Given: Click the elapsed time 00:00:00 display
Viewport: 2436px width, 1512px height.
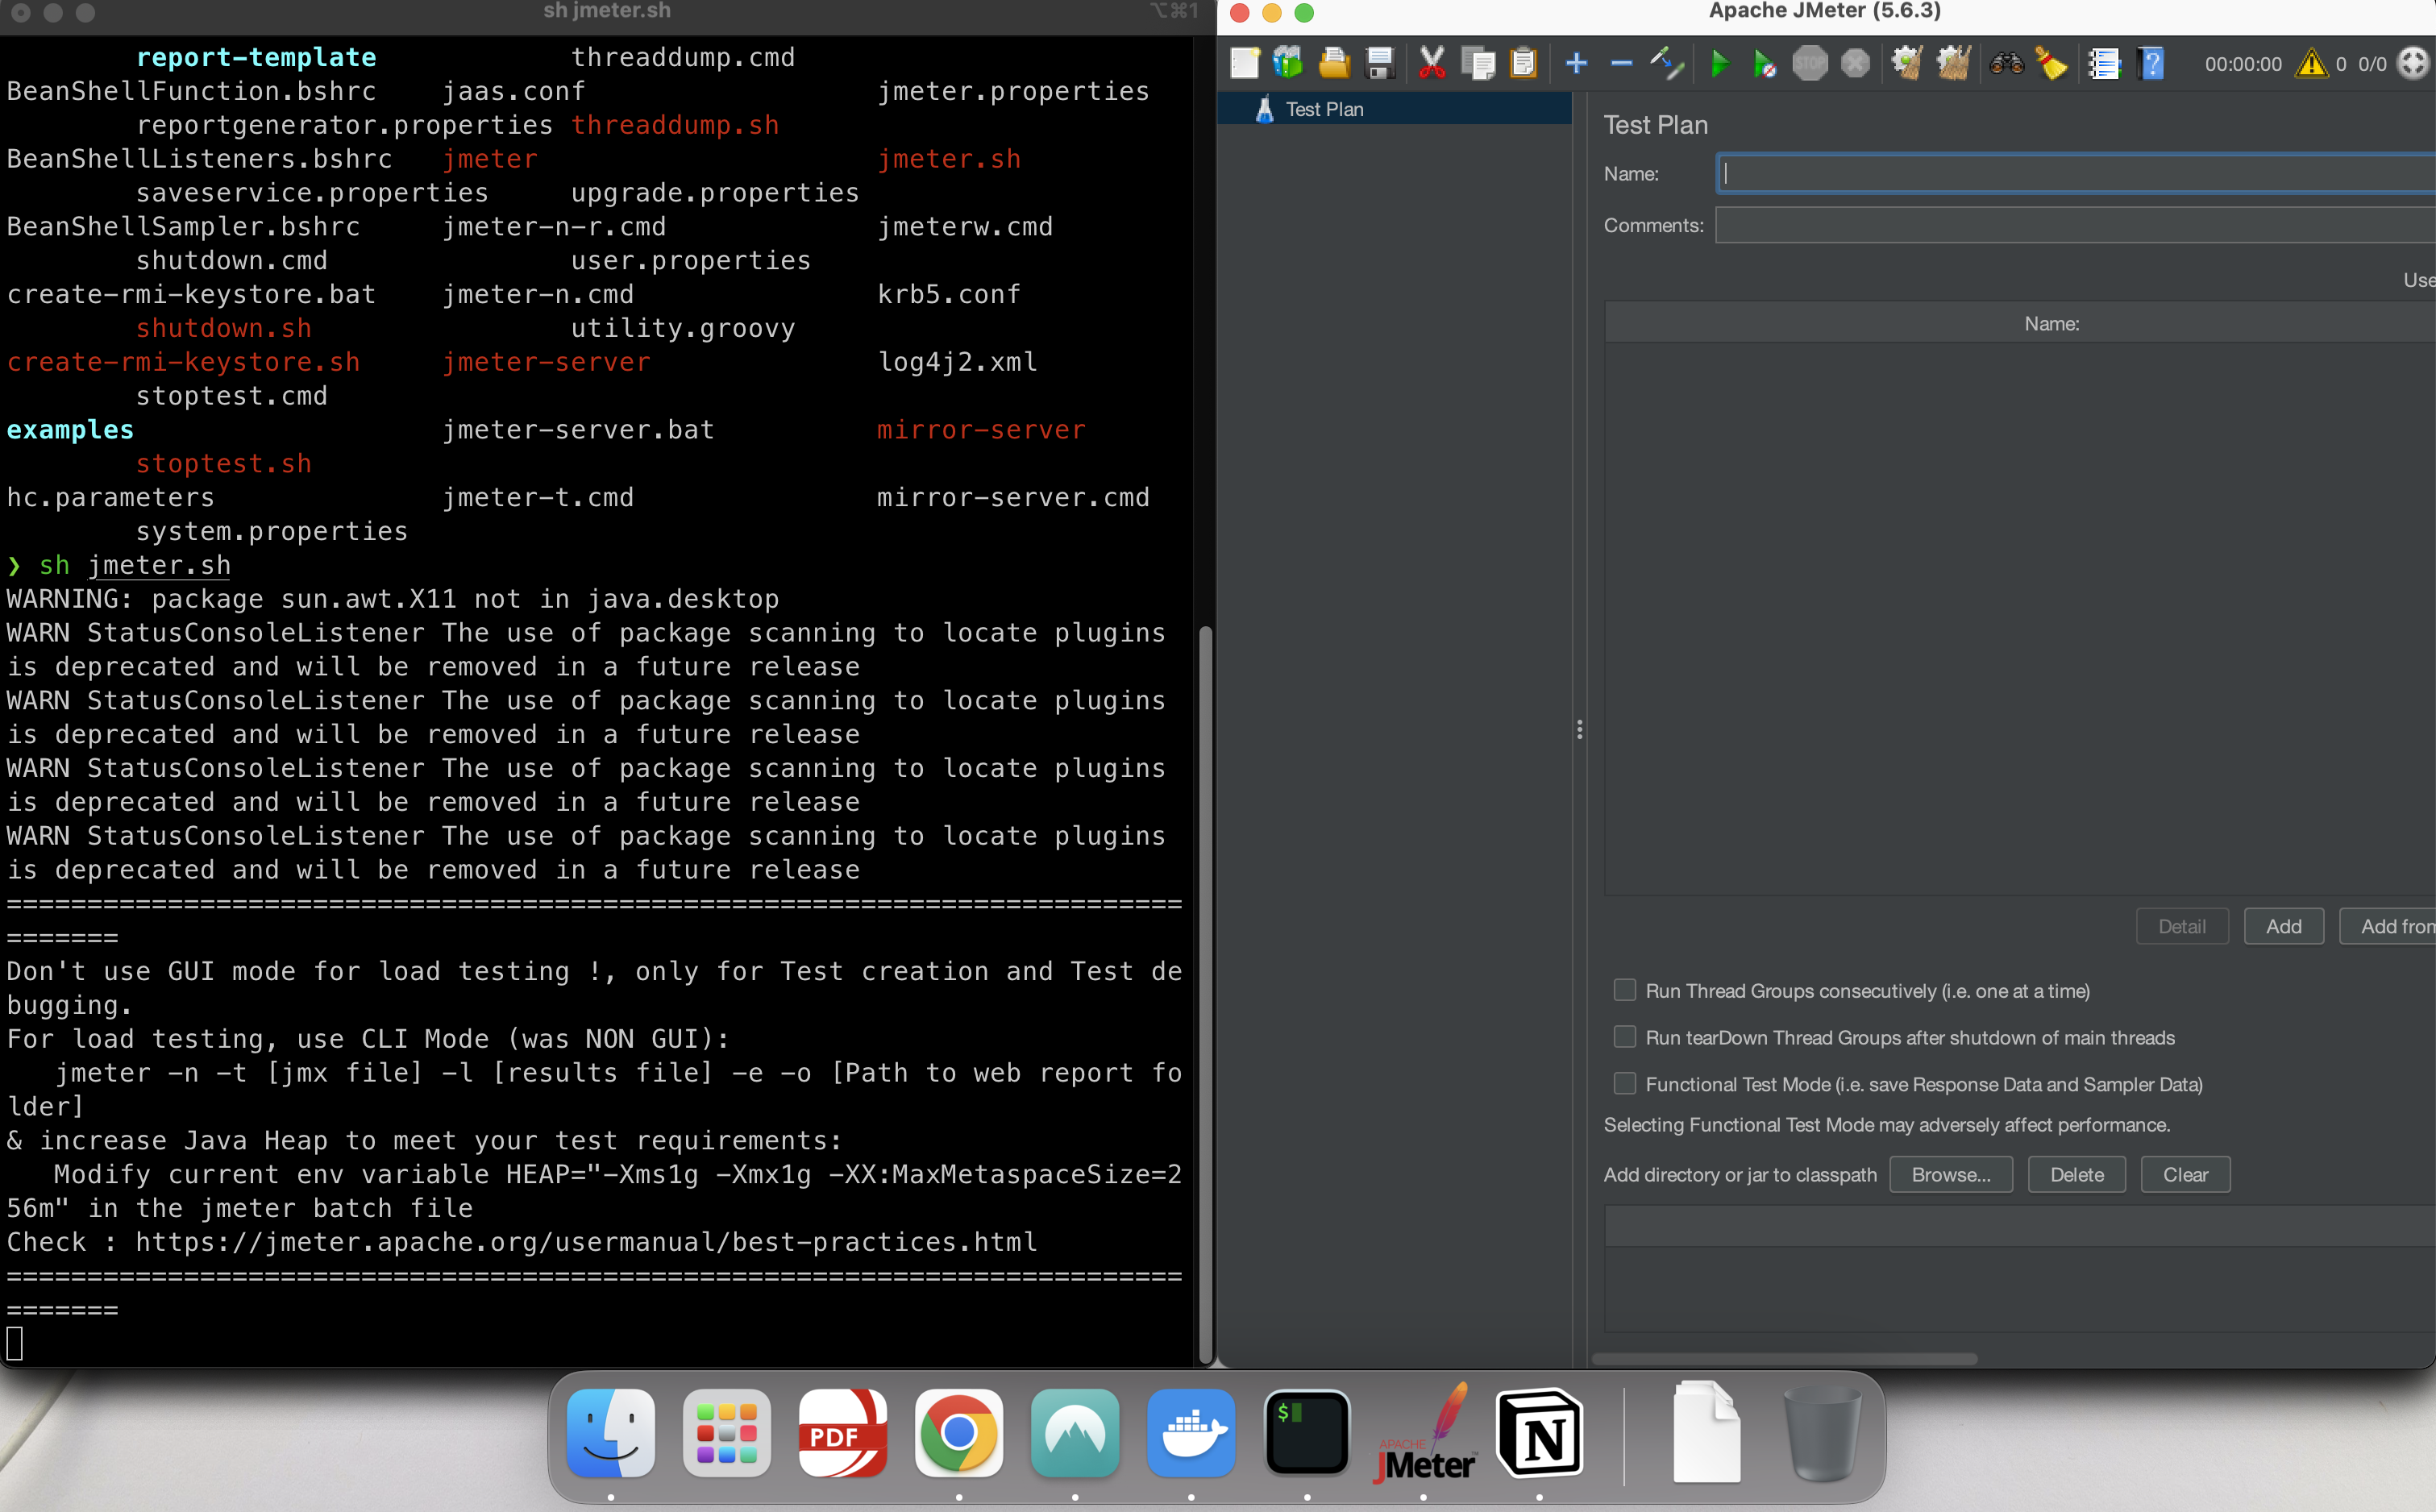Looking at the screenshot, I should tap(2243, 64).
